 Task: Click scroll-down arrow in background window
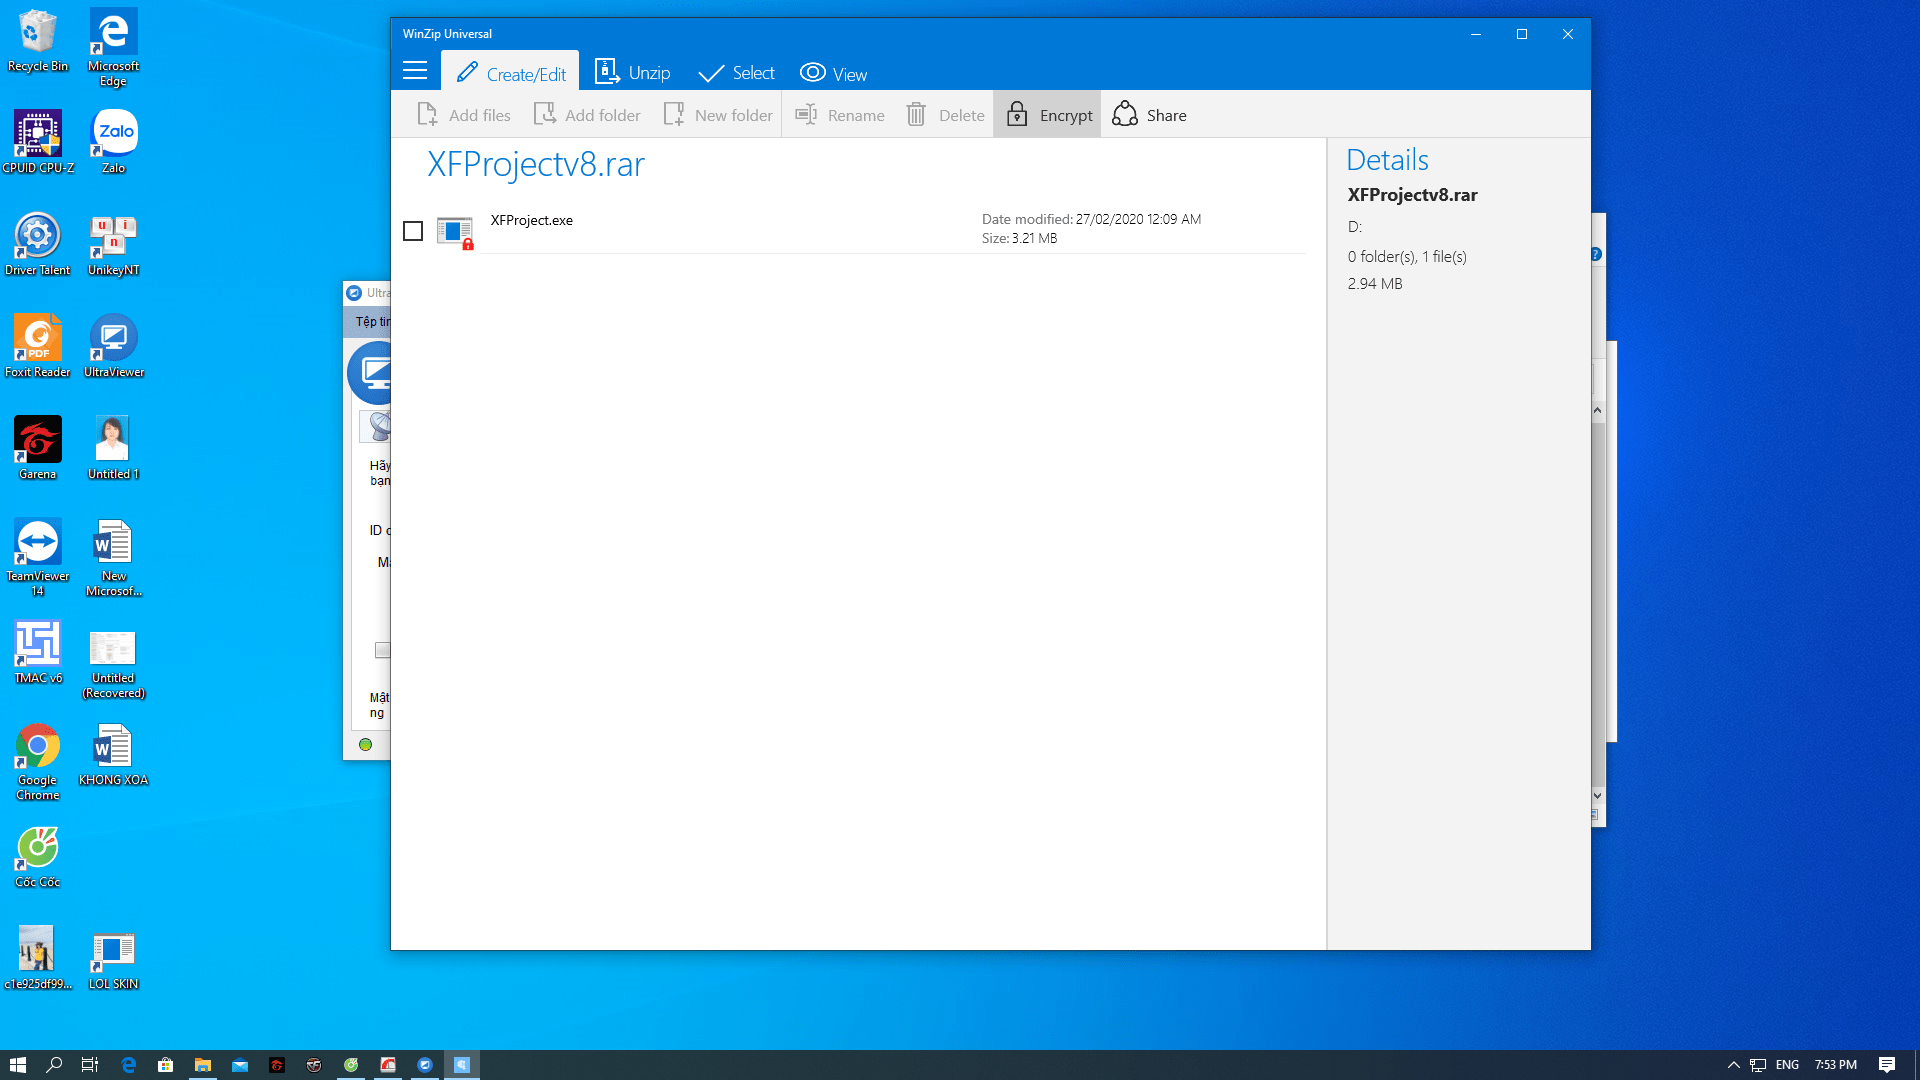click(x=1598, y=796)
